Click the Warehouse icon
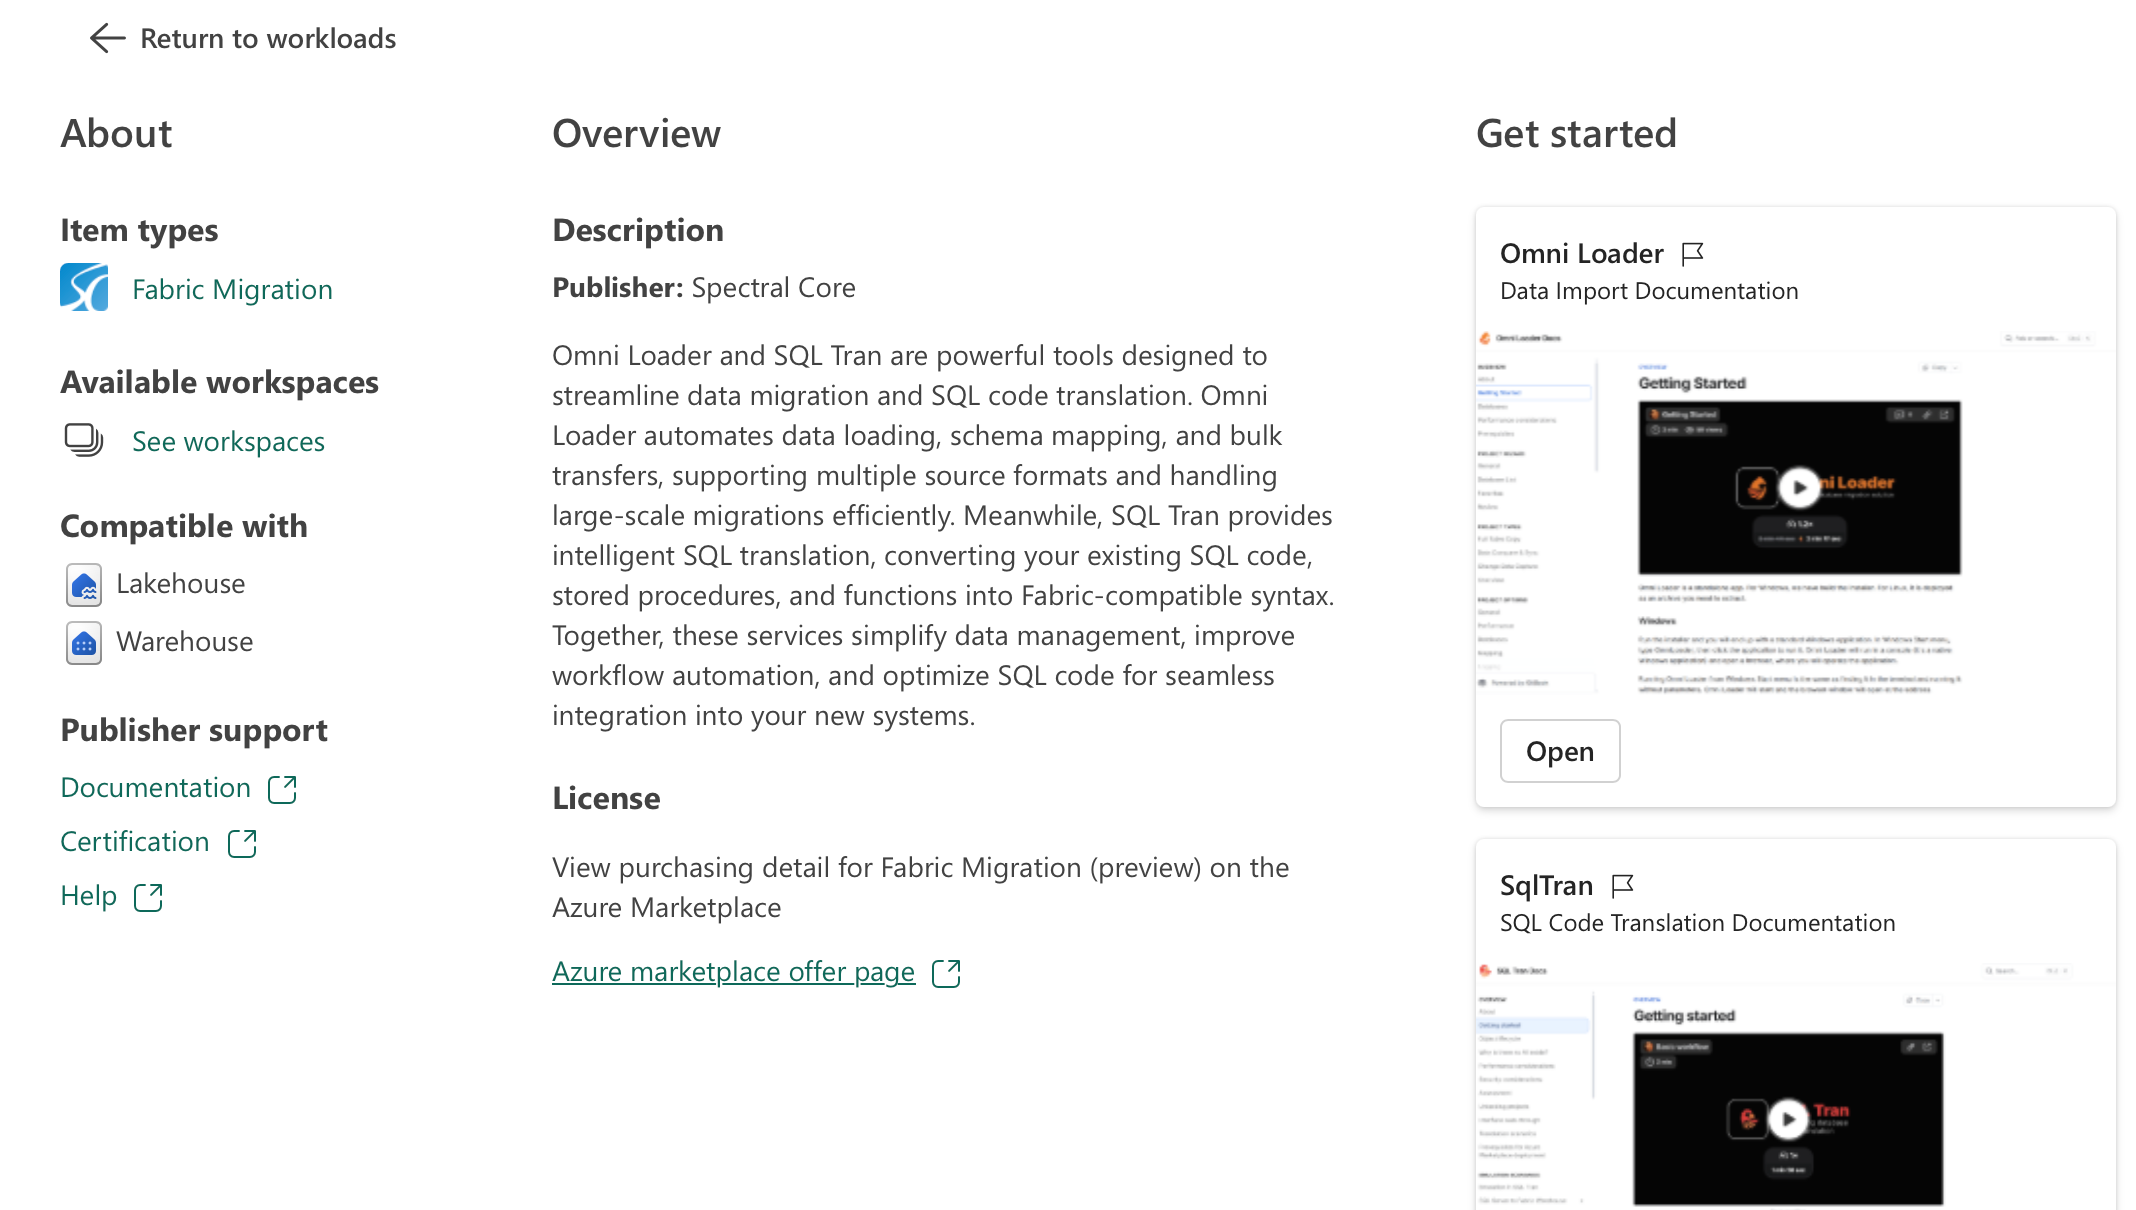Image resolution: width=2136 pixels, height=1210 pixels. tap(84, 643)
